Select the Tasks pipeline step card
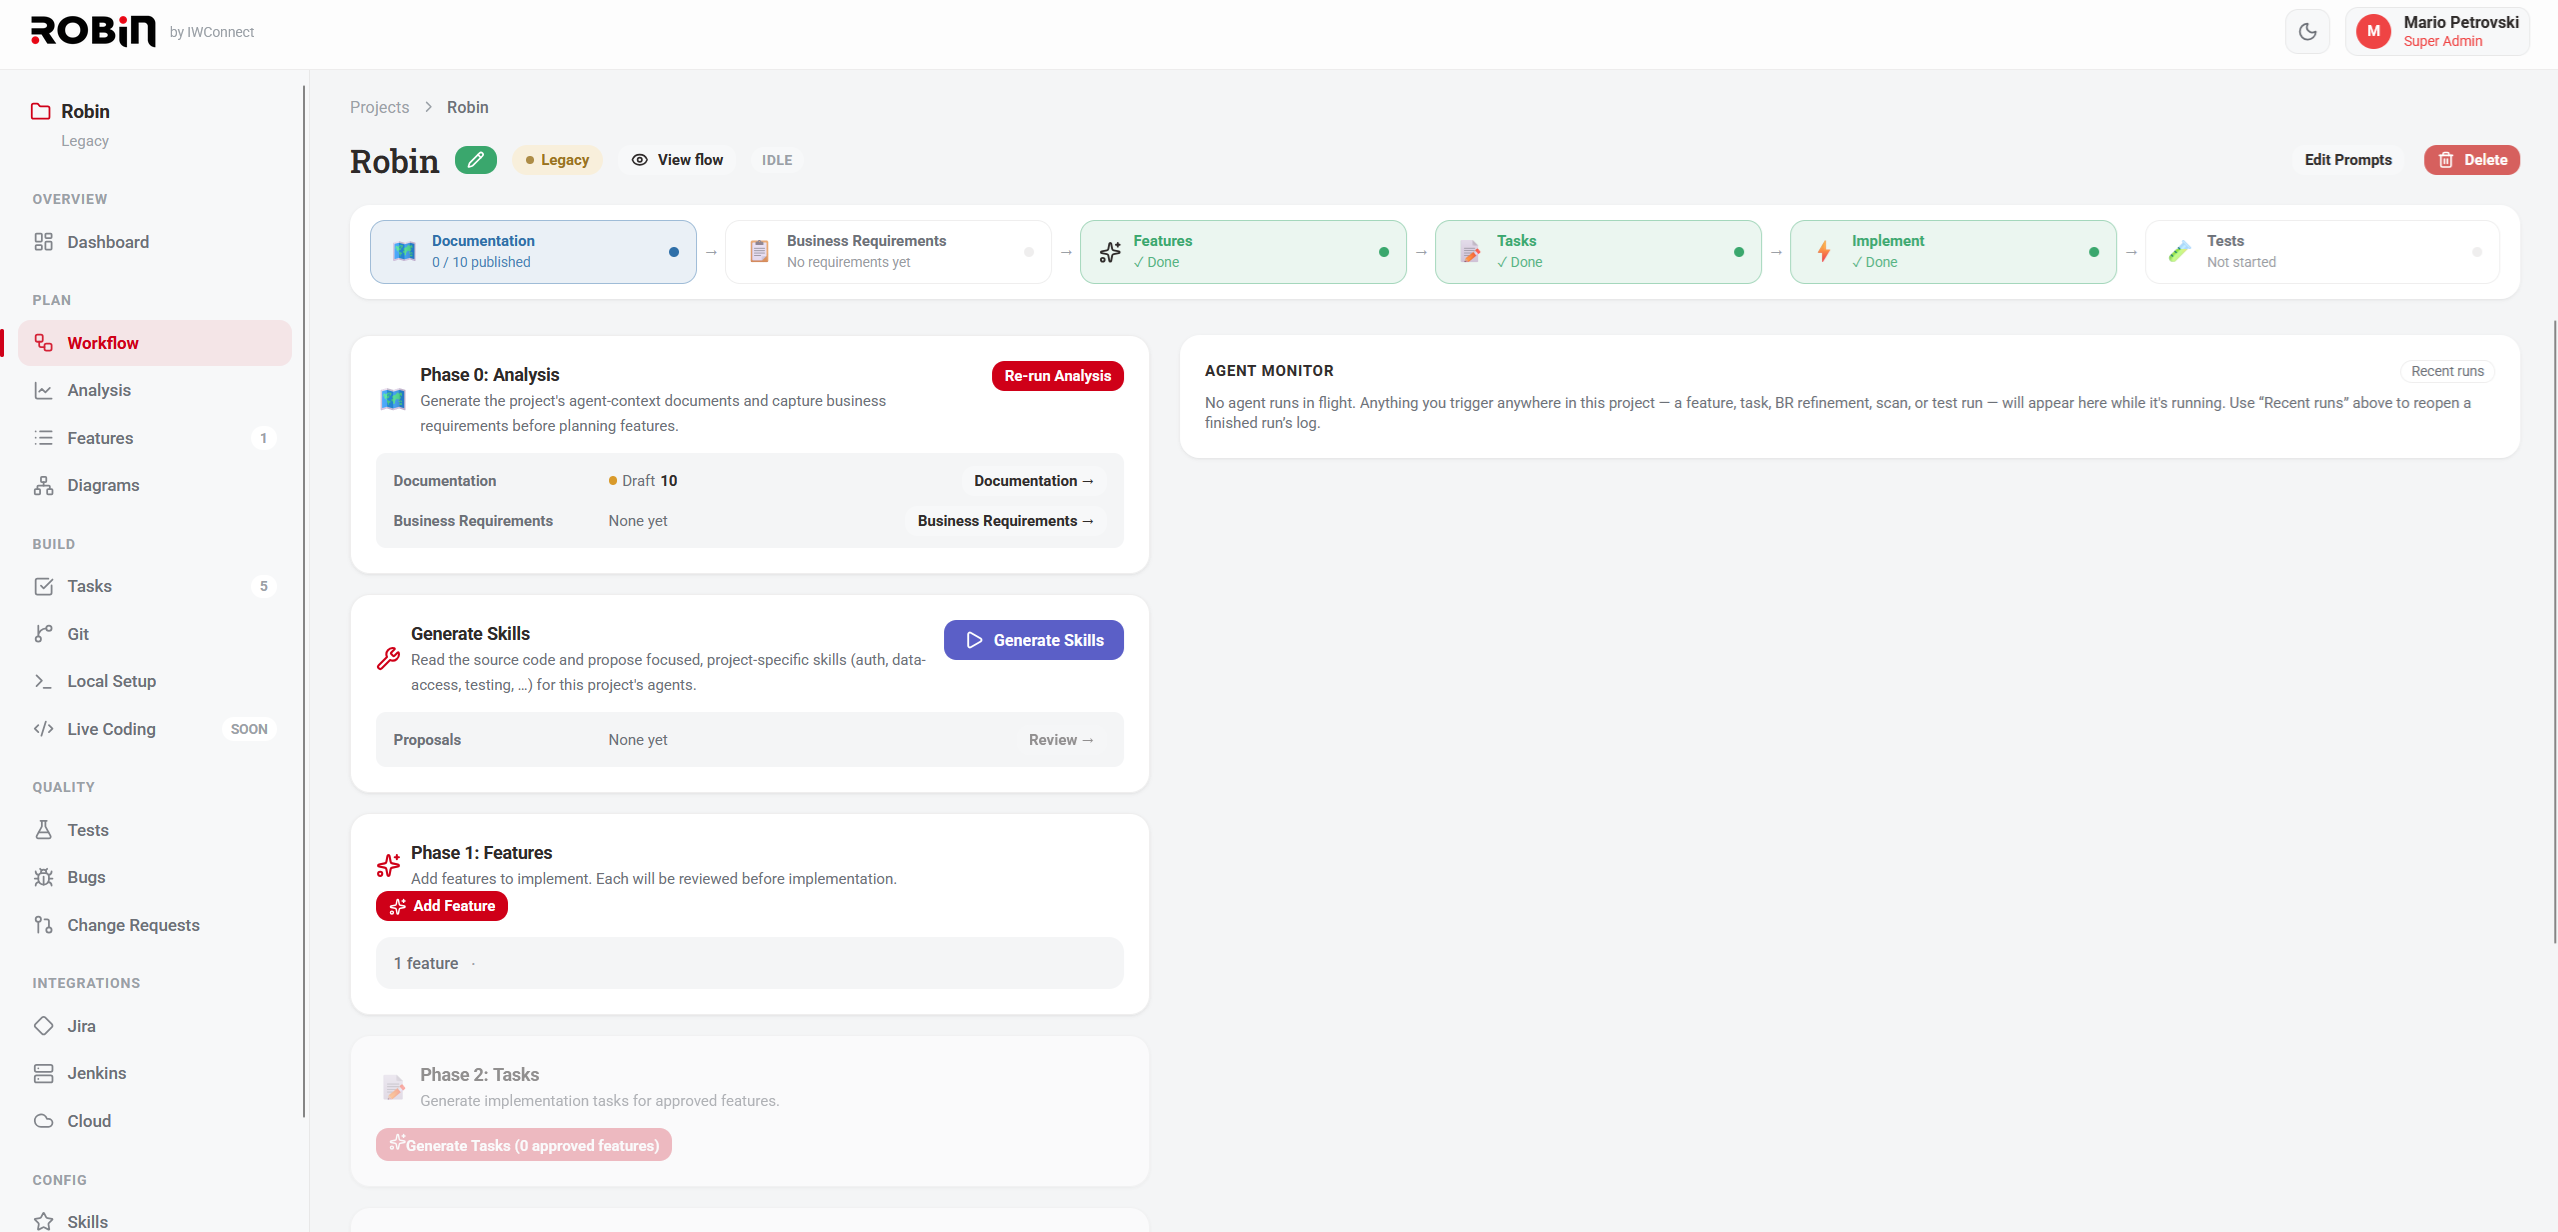Image resolution: width=2558 pixels, height=1232 pixels. point(1598,252)
